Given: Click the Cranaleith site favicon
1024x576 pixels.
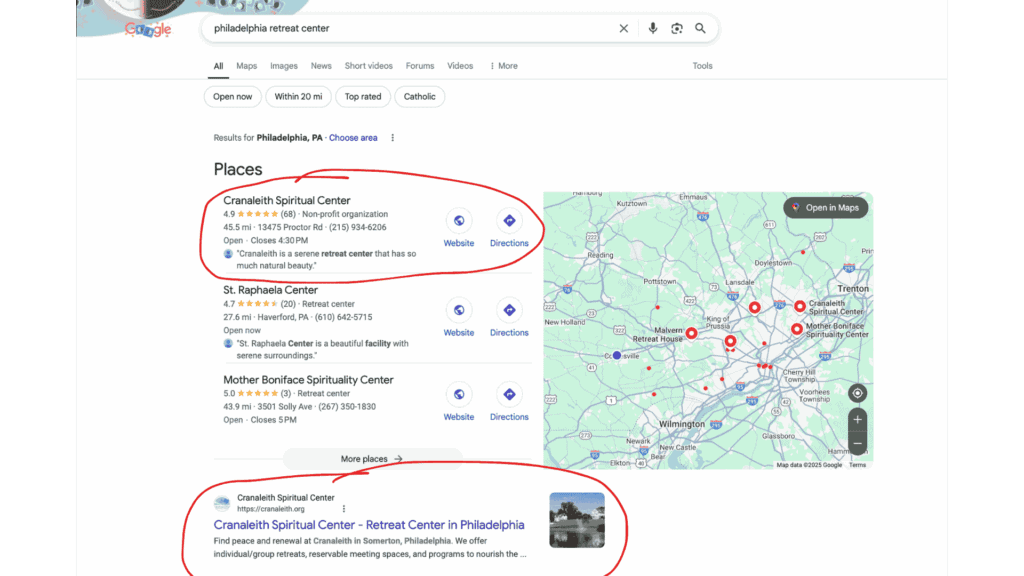Looking at the screenshot, I should [x=222, y=503].
